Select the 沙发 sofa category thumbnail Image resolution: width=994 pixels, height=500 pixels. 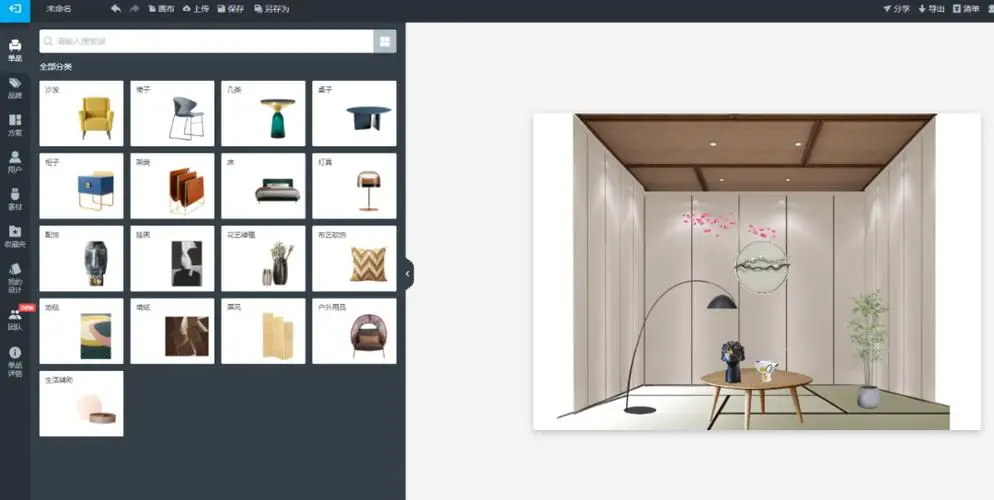(81, 114)
